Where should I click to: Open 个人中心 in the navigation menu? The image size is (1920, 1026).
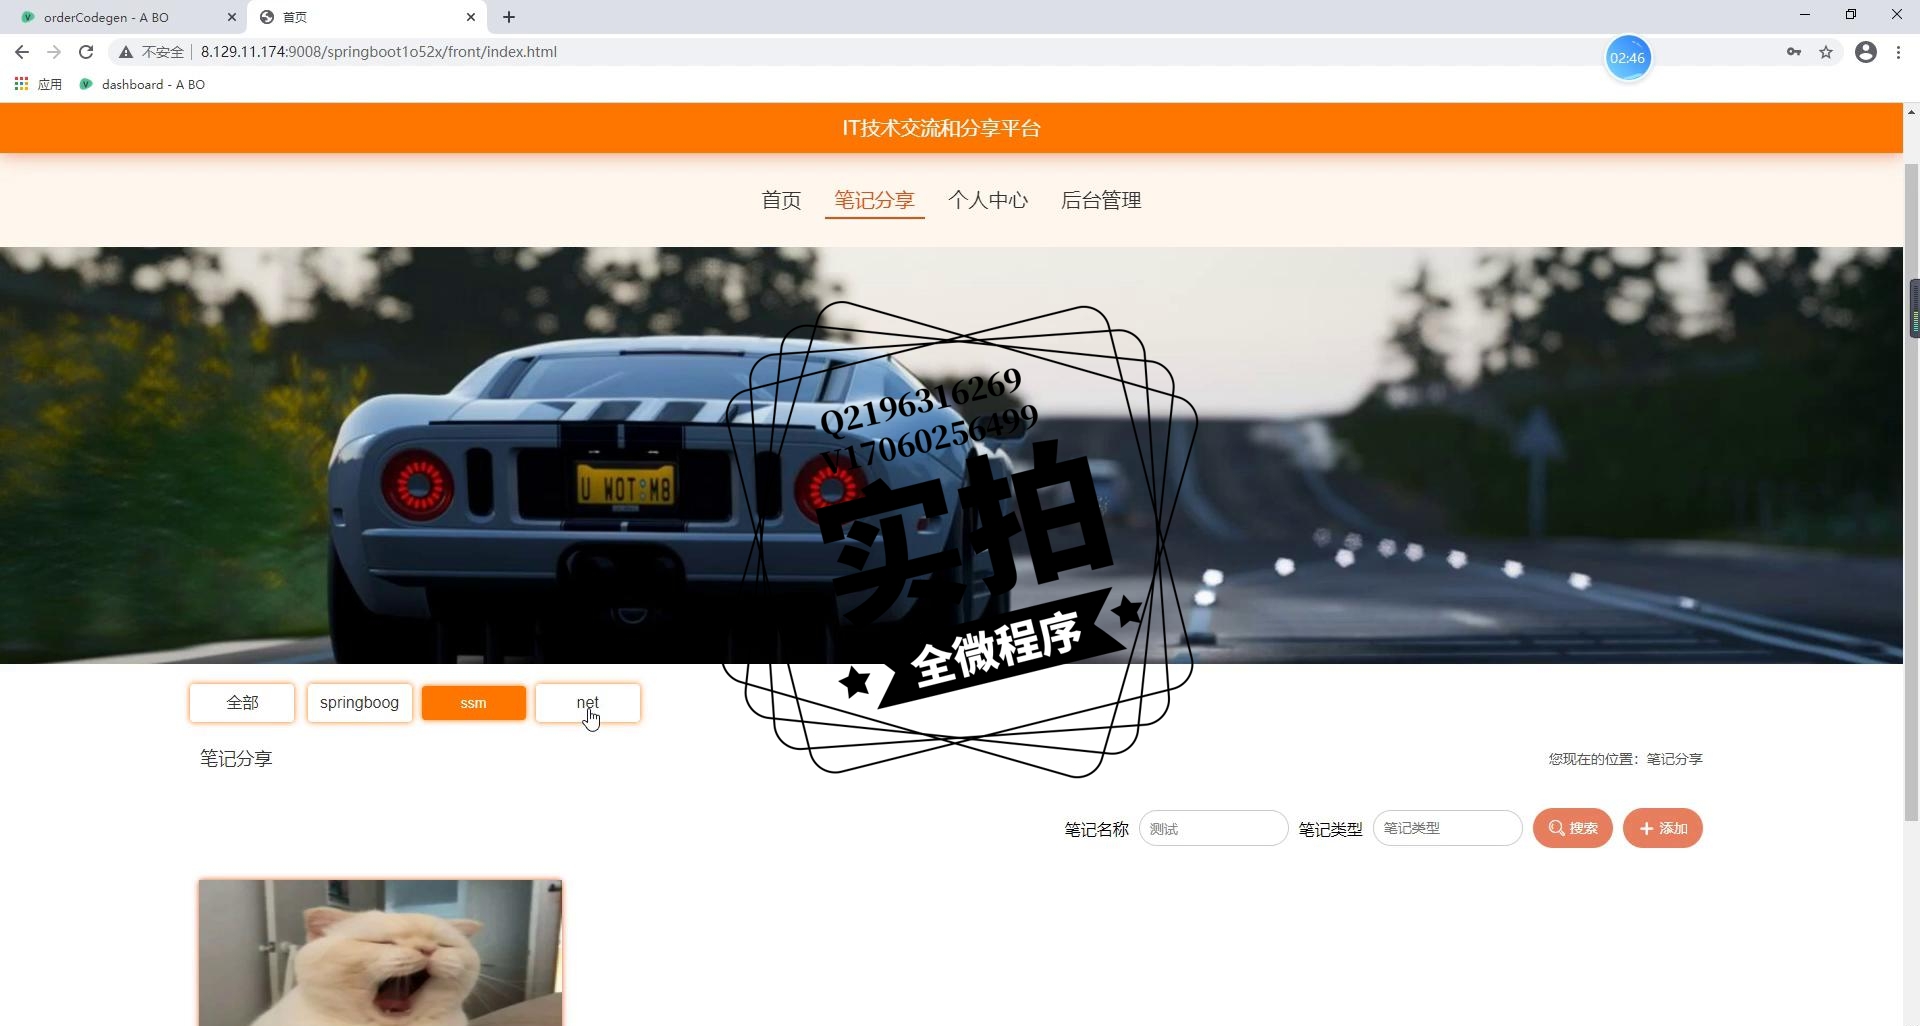(x=988, y=200)
